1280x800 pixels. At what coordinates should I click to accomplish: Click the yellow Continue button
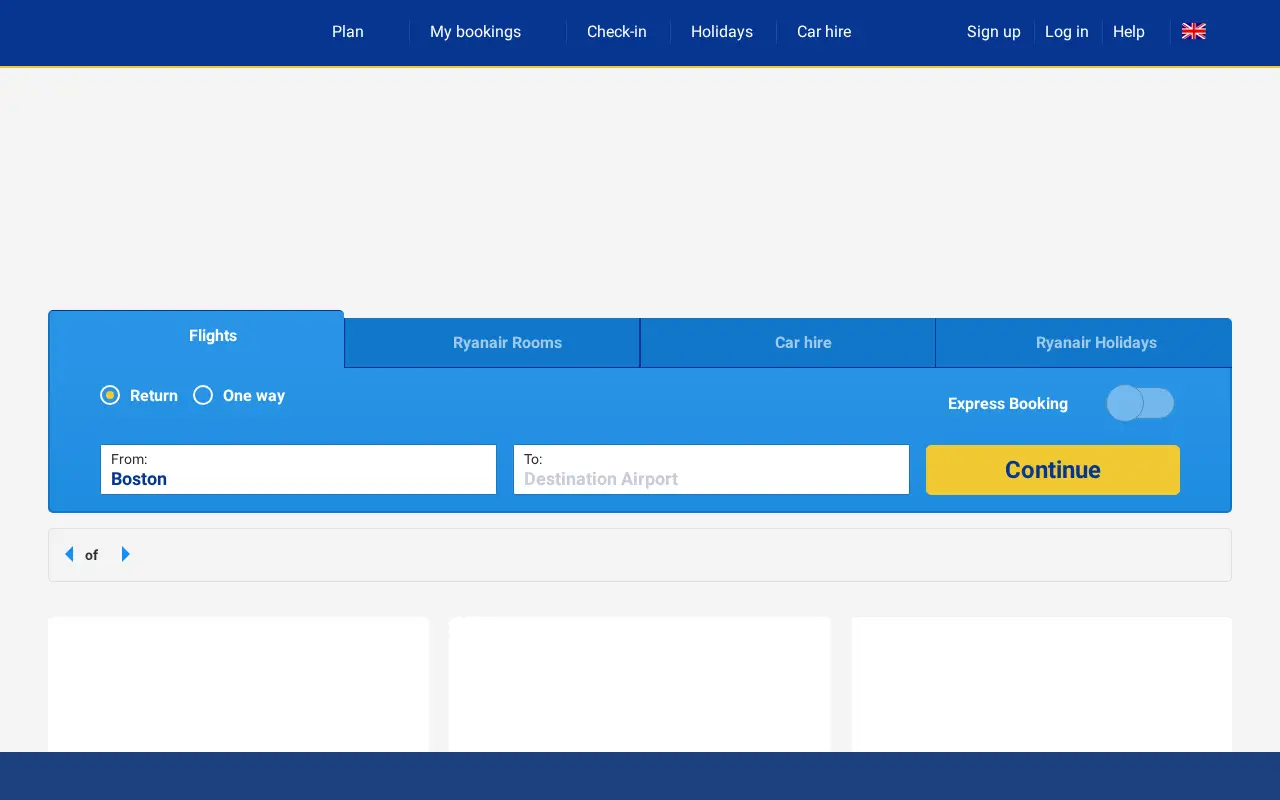click(x=1053, y=470)
